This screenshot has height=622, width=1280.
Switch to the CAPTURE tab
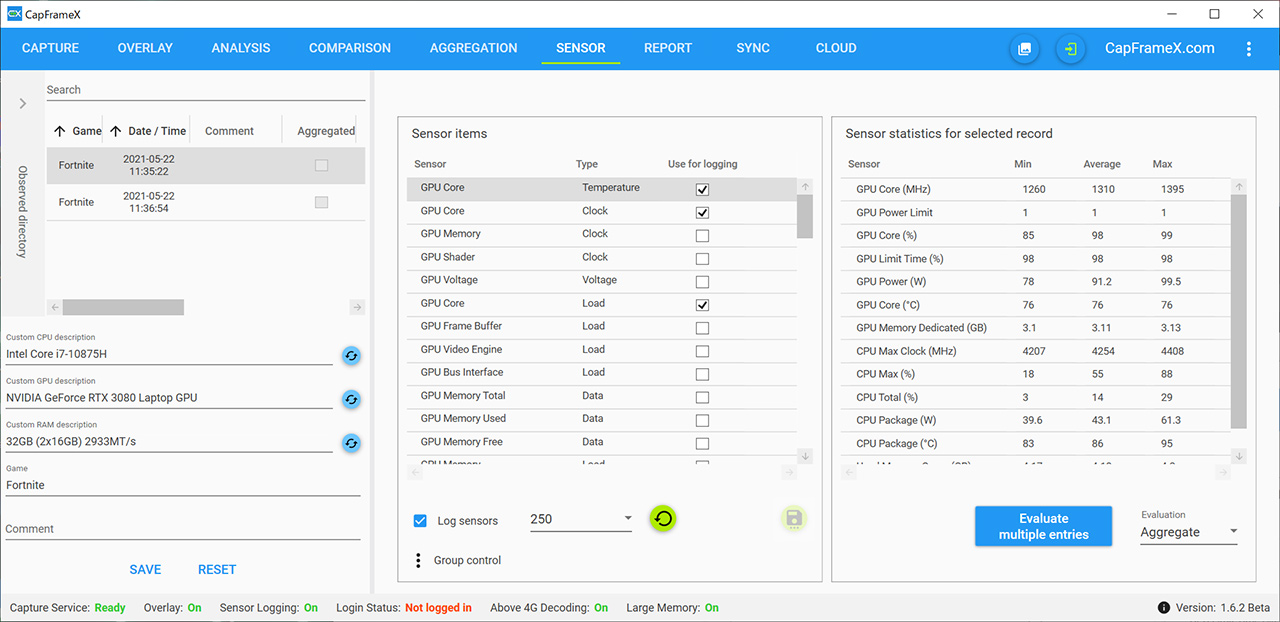(50, 48)
